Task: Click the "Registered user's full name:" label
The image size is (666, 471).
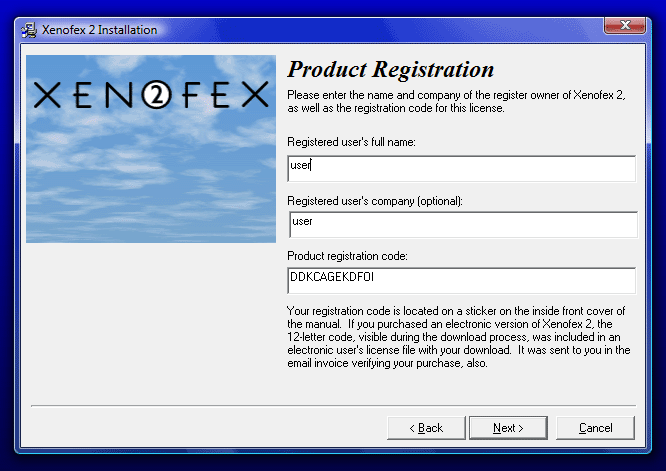Action: [x=351, y=142]
